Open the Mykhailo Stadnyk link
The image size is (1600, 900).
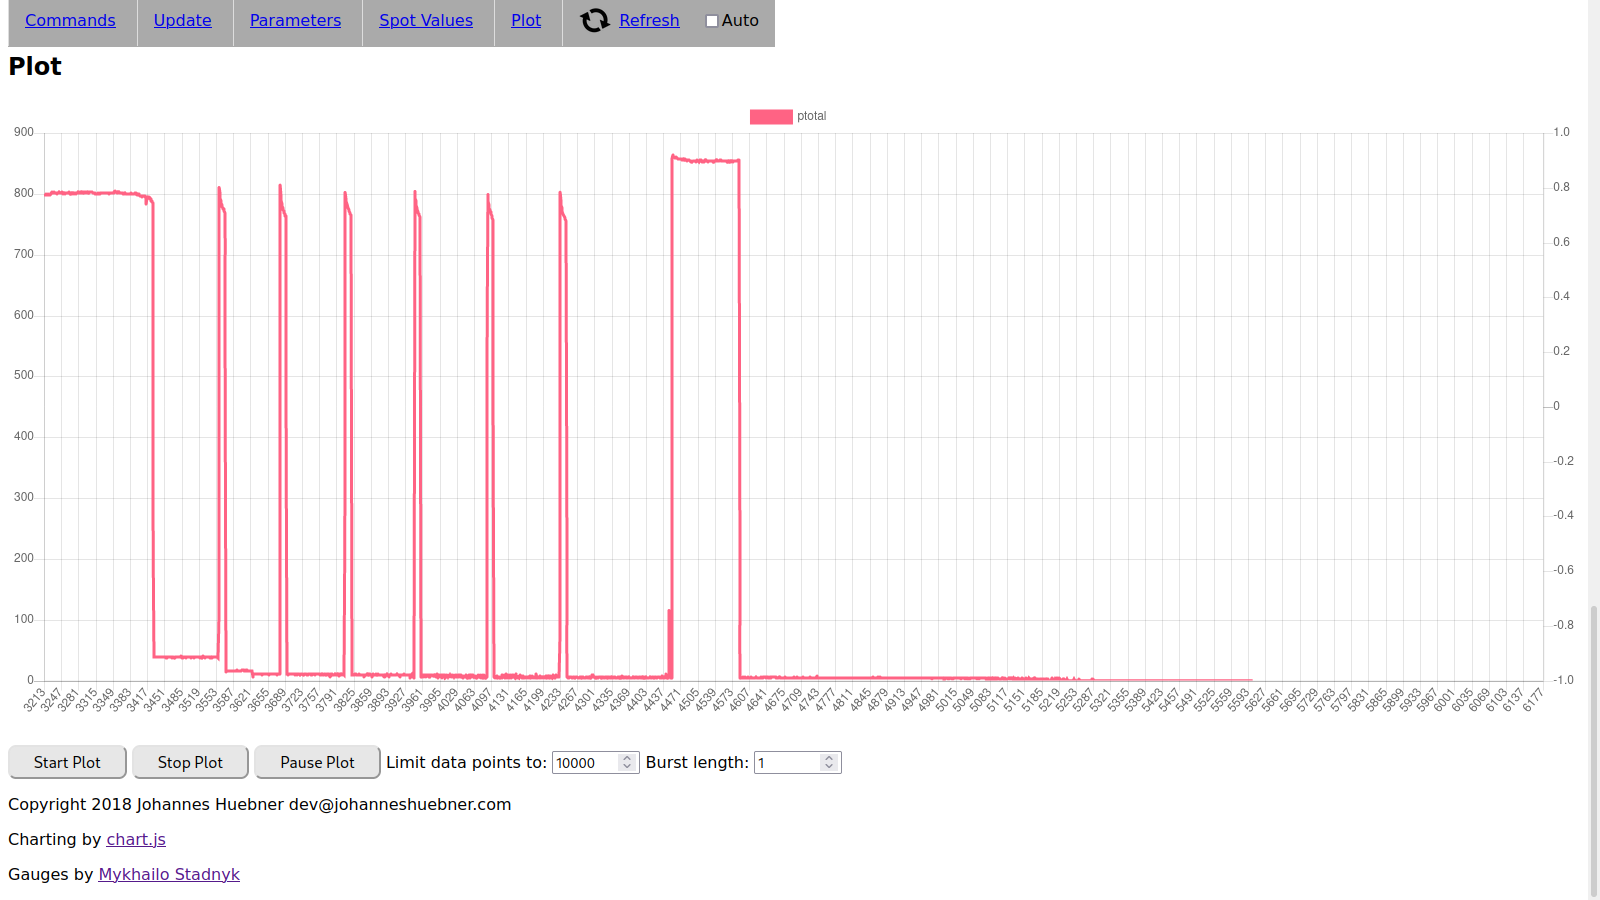169,874
